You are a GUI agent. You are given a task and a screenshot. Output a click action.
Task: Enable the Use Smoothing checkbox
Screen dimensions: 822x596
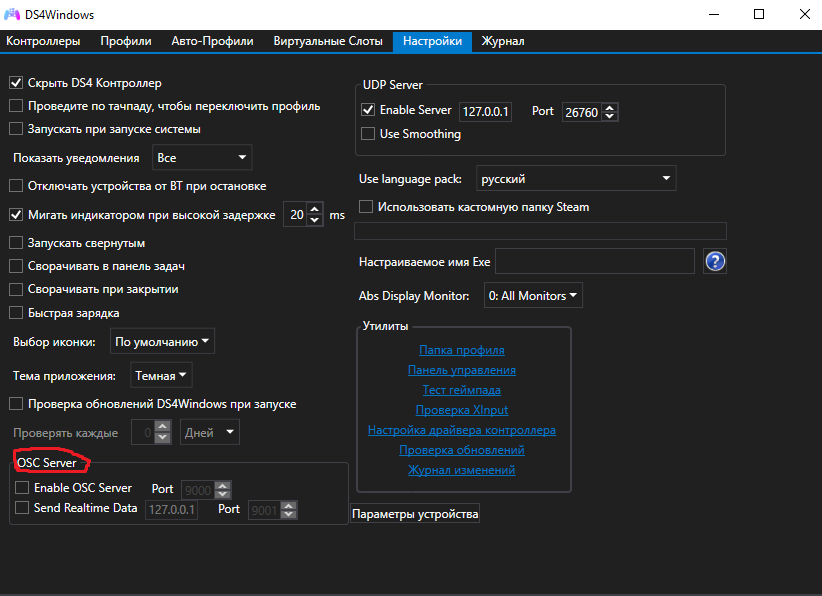pyautogui.click(x=367, y=134)
